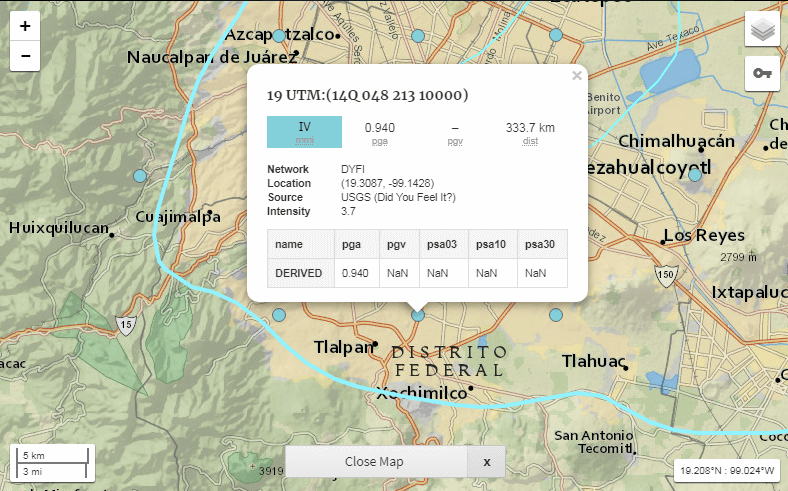Click the DERIVED row name cell
The image size is (788, 491).
point(300,273)
